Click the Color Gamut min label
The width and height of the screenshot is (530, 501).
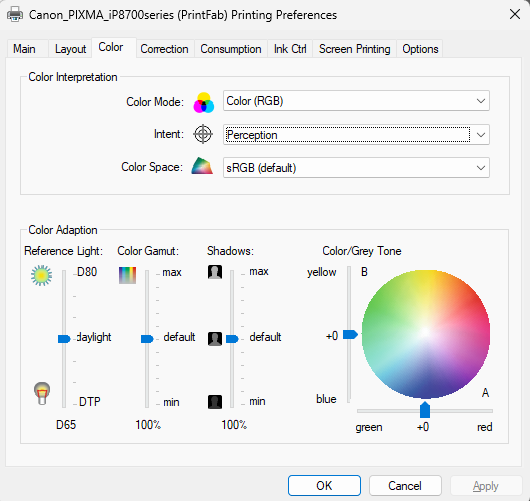pyautogui.click(x=171, y=402)
